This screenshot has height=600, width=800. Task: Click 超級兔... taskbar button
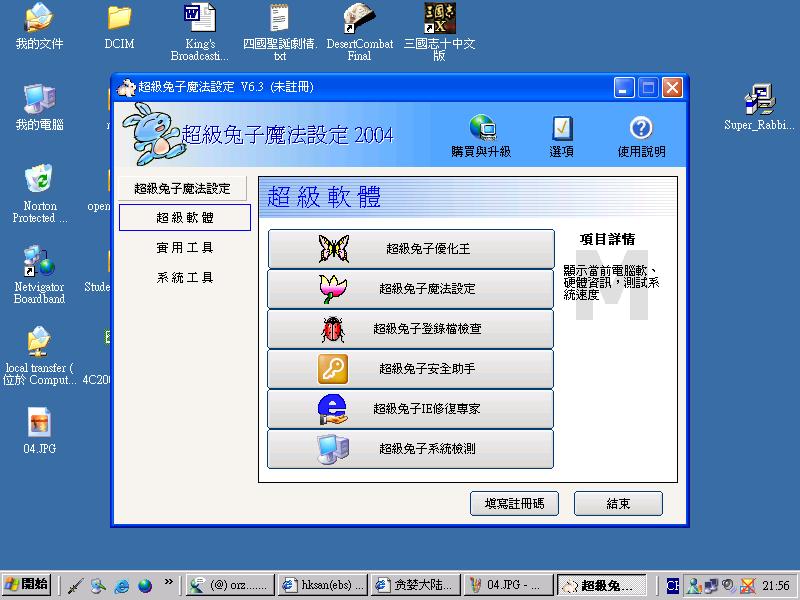(602, 585)
